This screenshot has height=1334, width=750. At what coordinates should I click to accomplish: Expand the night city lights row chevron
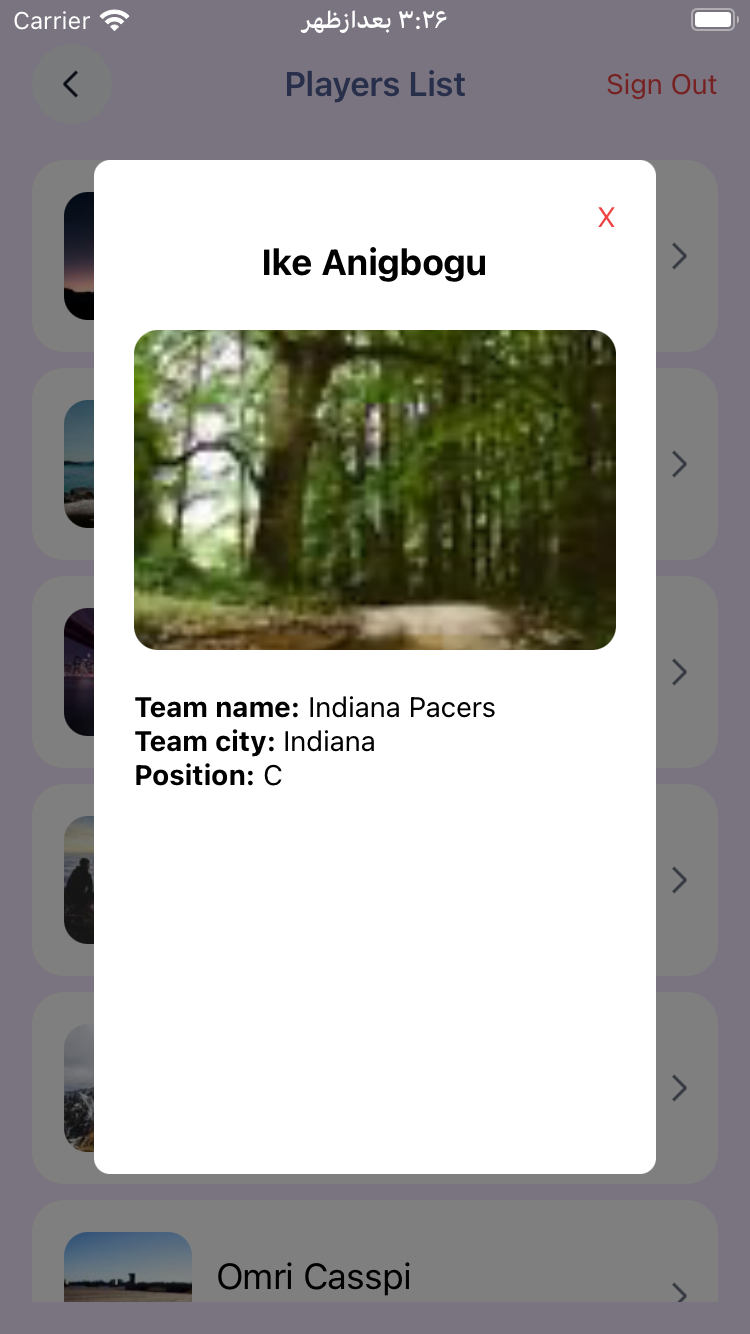679,672
